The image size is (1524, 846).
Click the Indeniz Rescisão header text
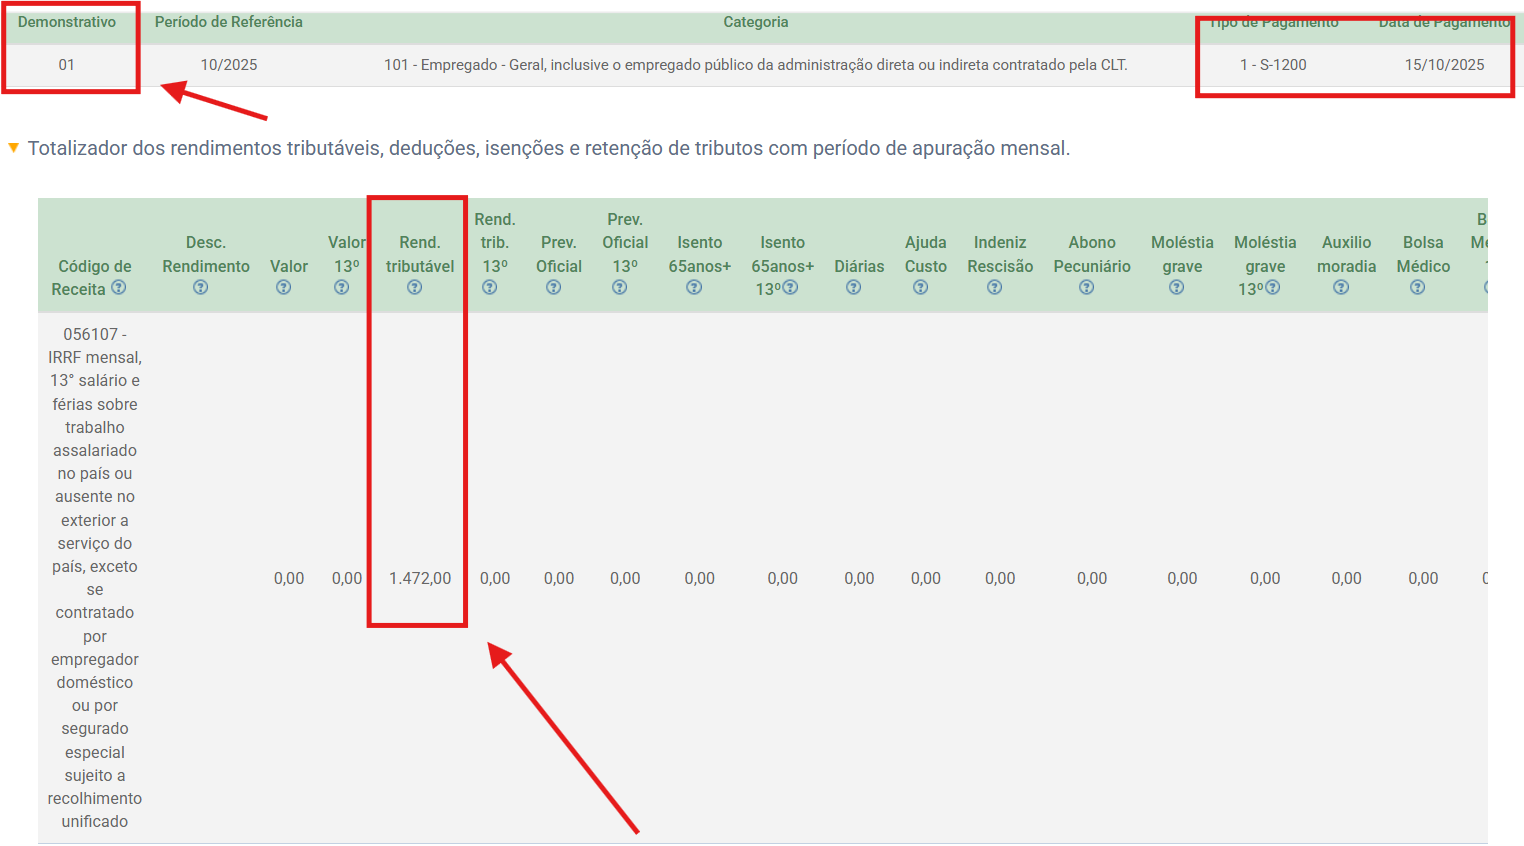click(x=1000, y=254)
